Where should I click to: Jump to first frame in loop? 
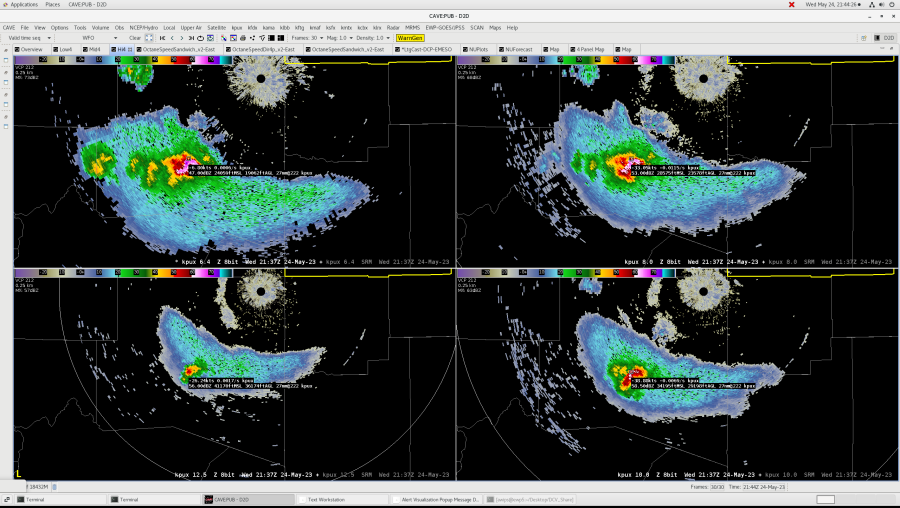pos(162,38)
